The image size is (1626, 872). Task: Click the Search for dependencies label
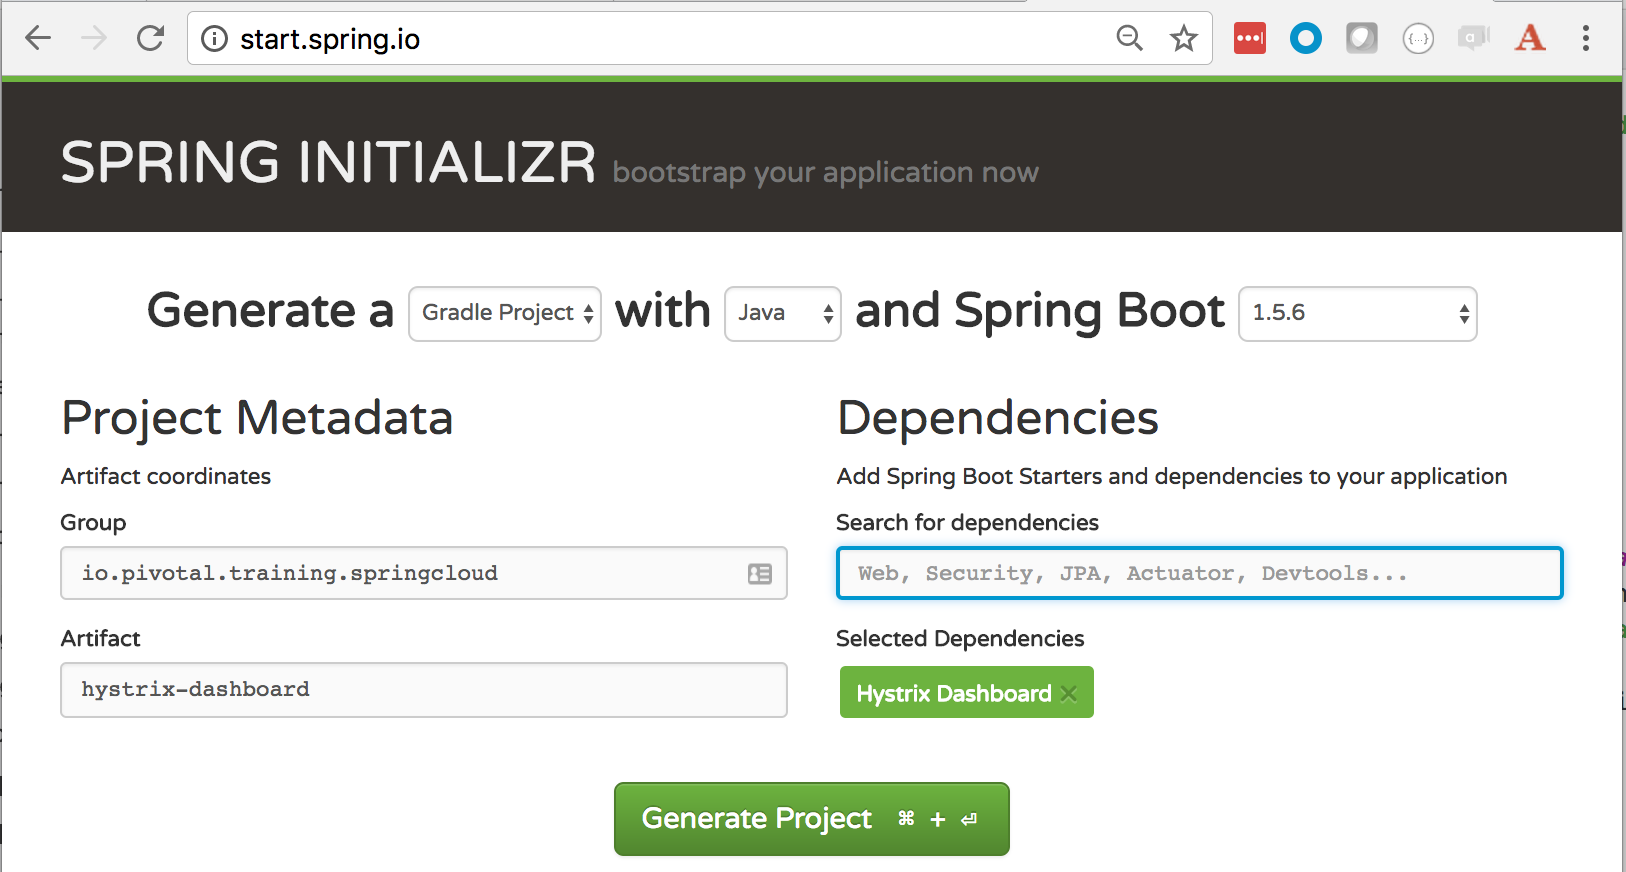967,522
